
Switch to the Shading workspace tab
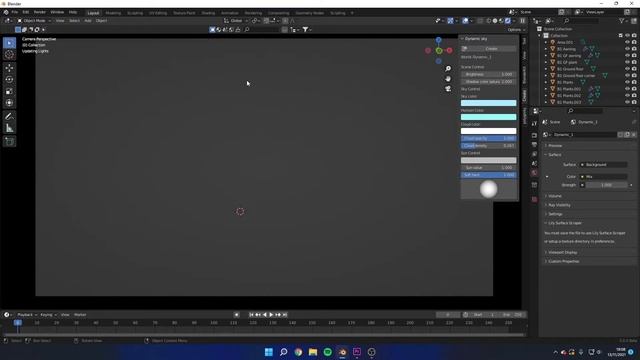[x=208, y=13]
